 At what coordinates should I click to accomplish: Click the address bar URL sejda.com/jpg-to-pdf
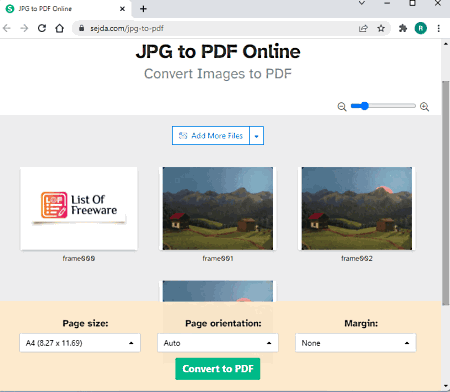[127, 28]
